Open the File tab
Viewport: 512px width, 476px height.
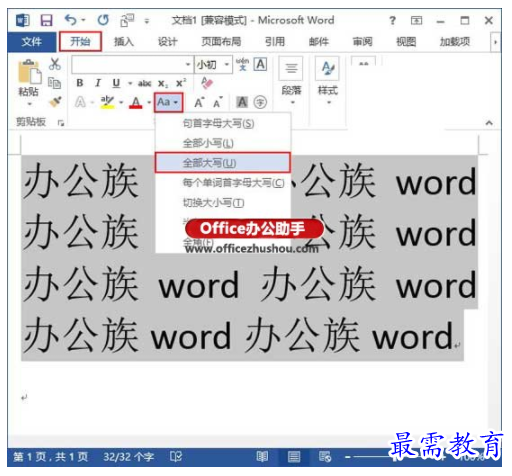point(32,42)
